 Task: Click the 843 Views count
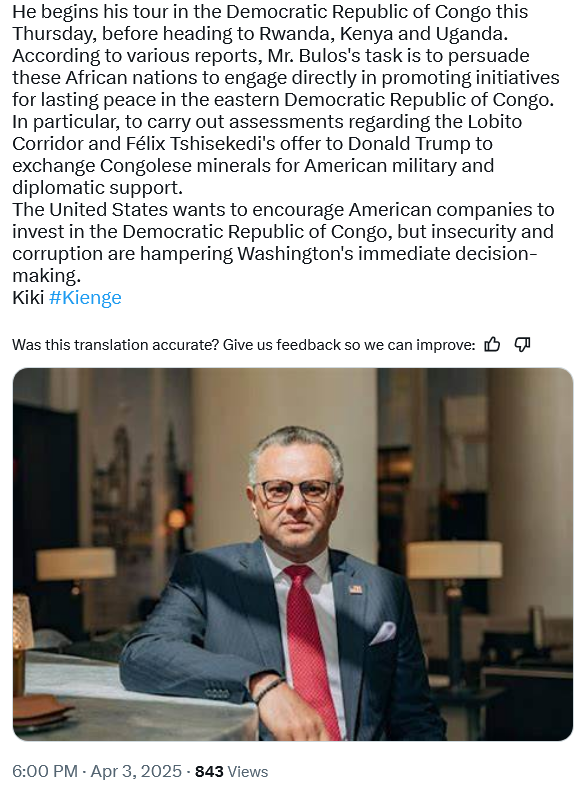231,771
